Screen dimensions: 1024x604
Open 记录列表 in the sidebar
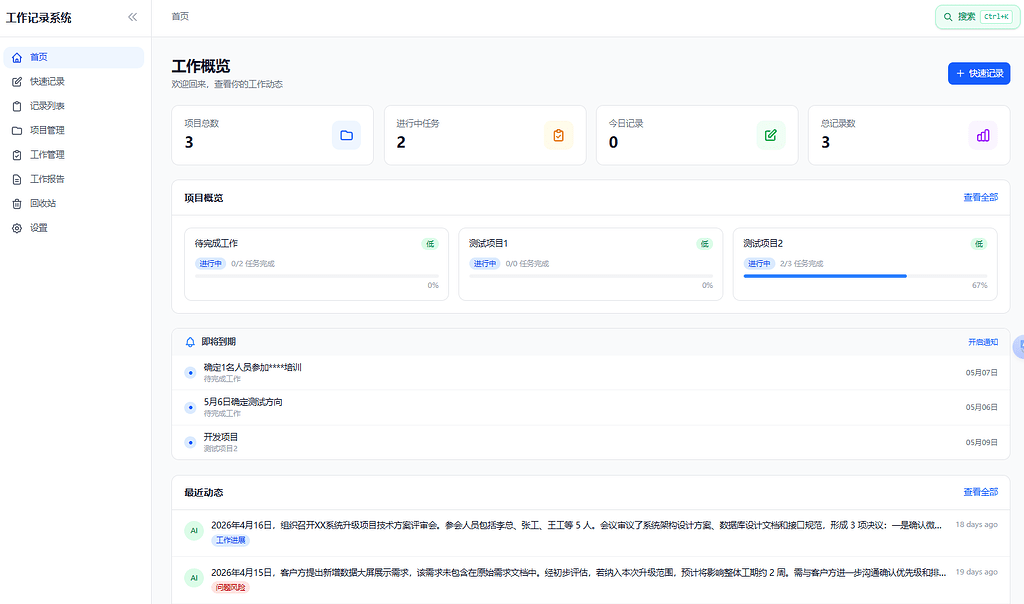coord(74,106)
